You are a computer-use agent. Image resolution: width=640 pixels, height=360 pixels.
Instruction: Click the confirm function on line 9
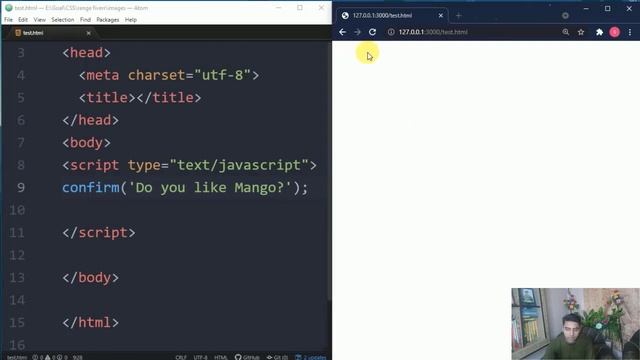click(91, 188)
